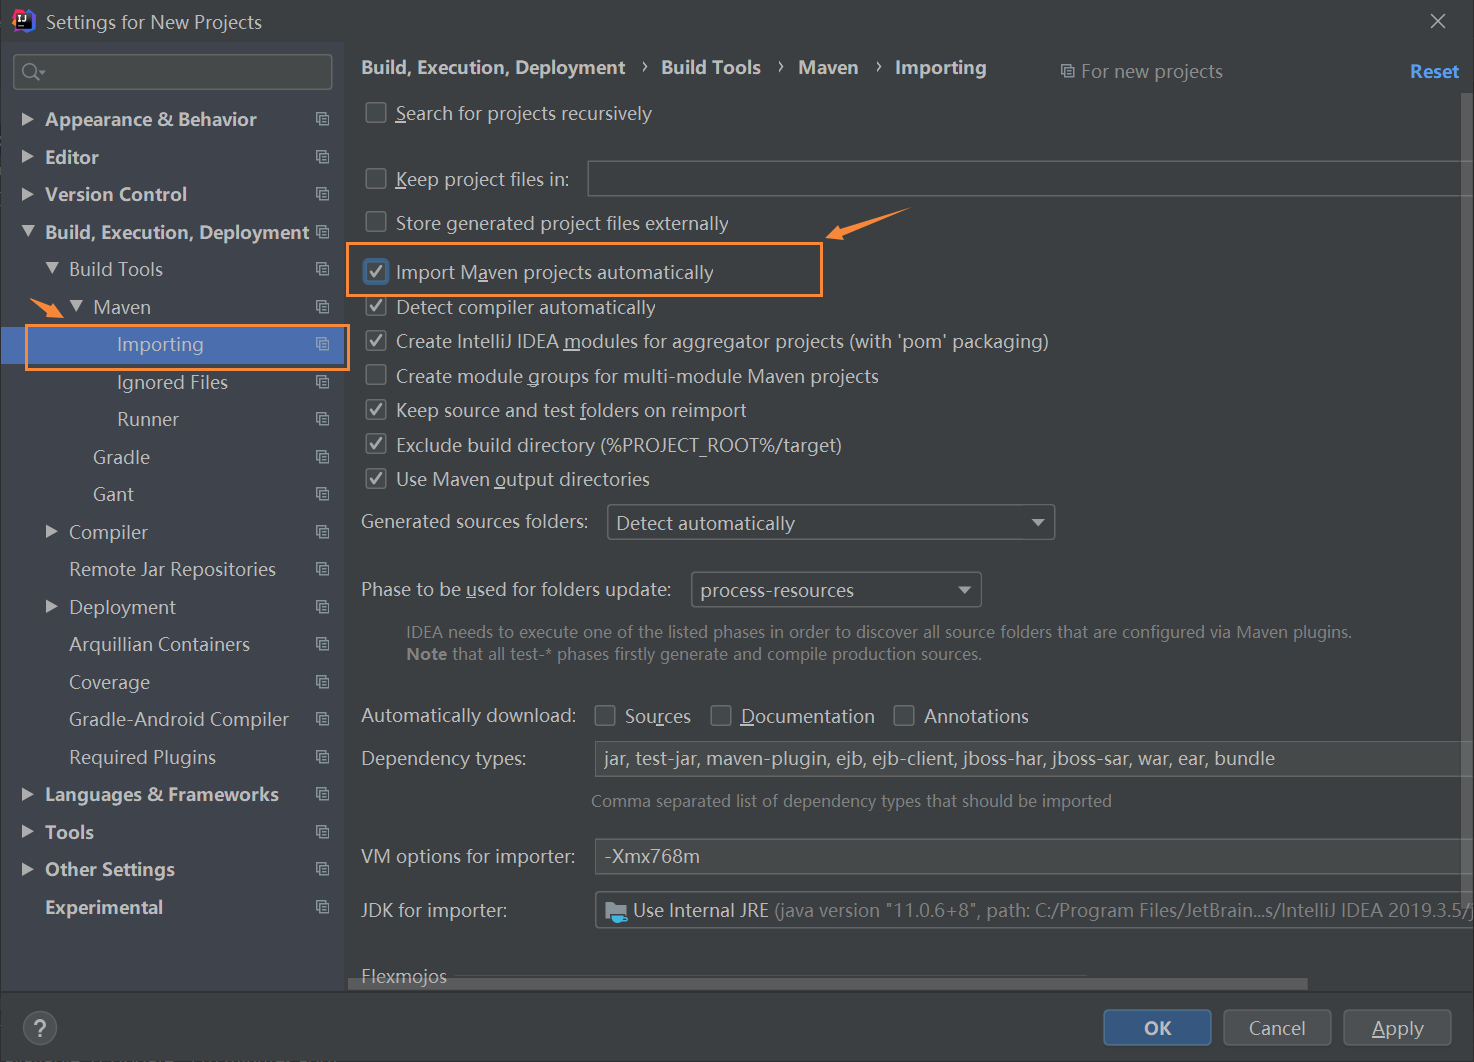Click the Apply button
Screen dimensions: 1474x1062
pyautogui.click(x=1397, y=1028)
